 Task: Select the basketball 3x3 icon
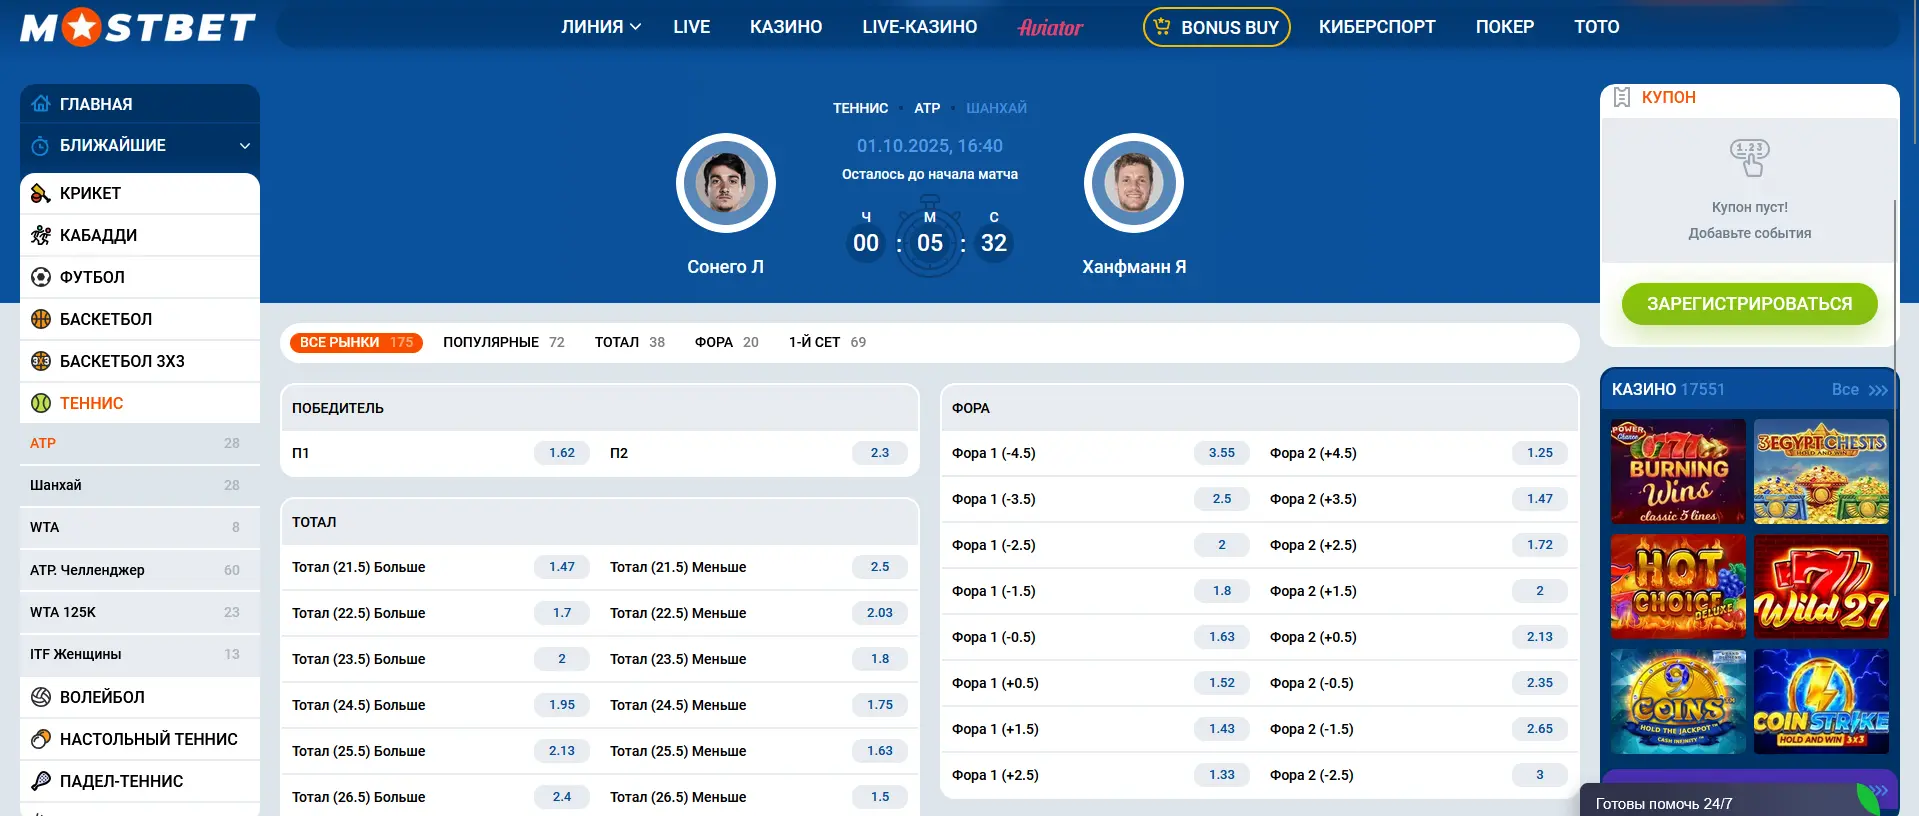click(41, 361)
